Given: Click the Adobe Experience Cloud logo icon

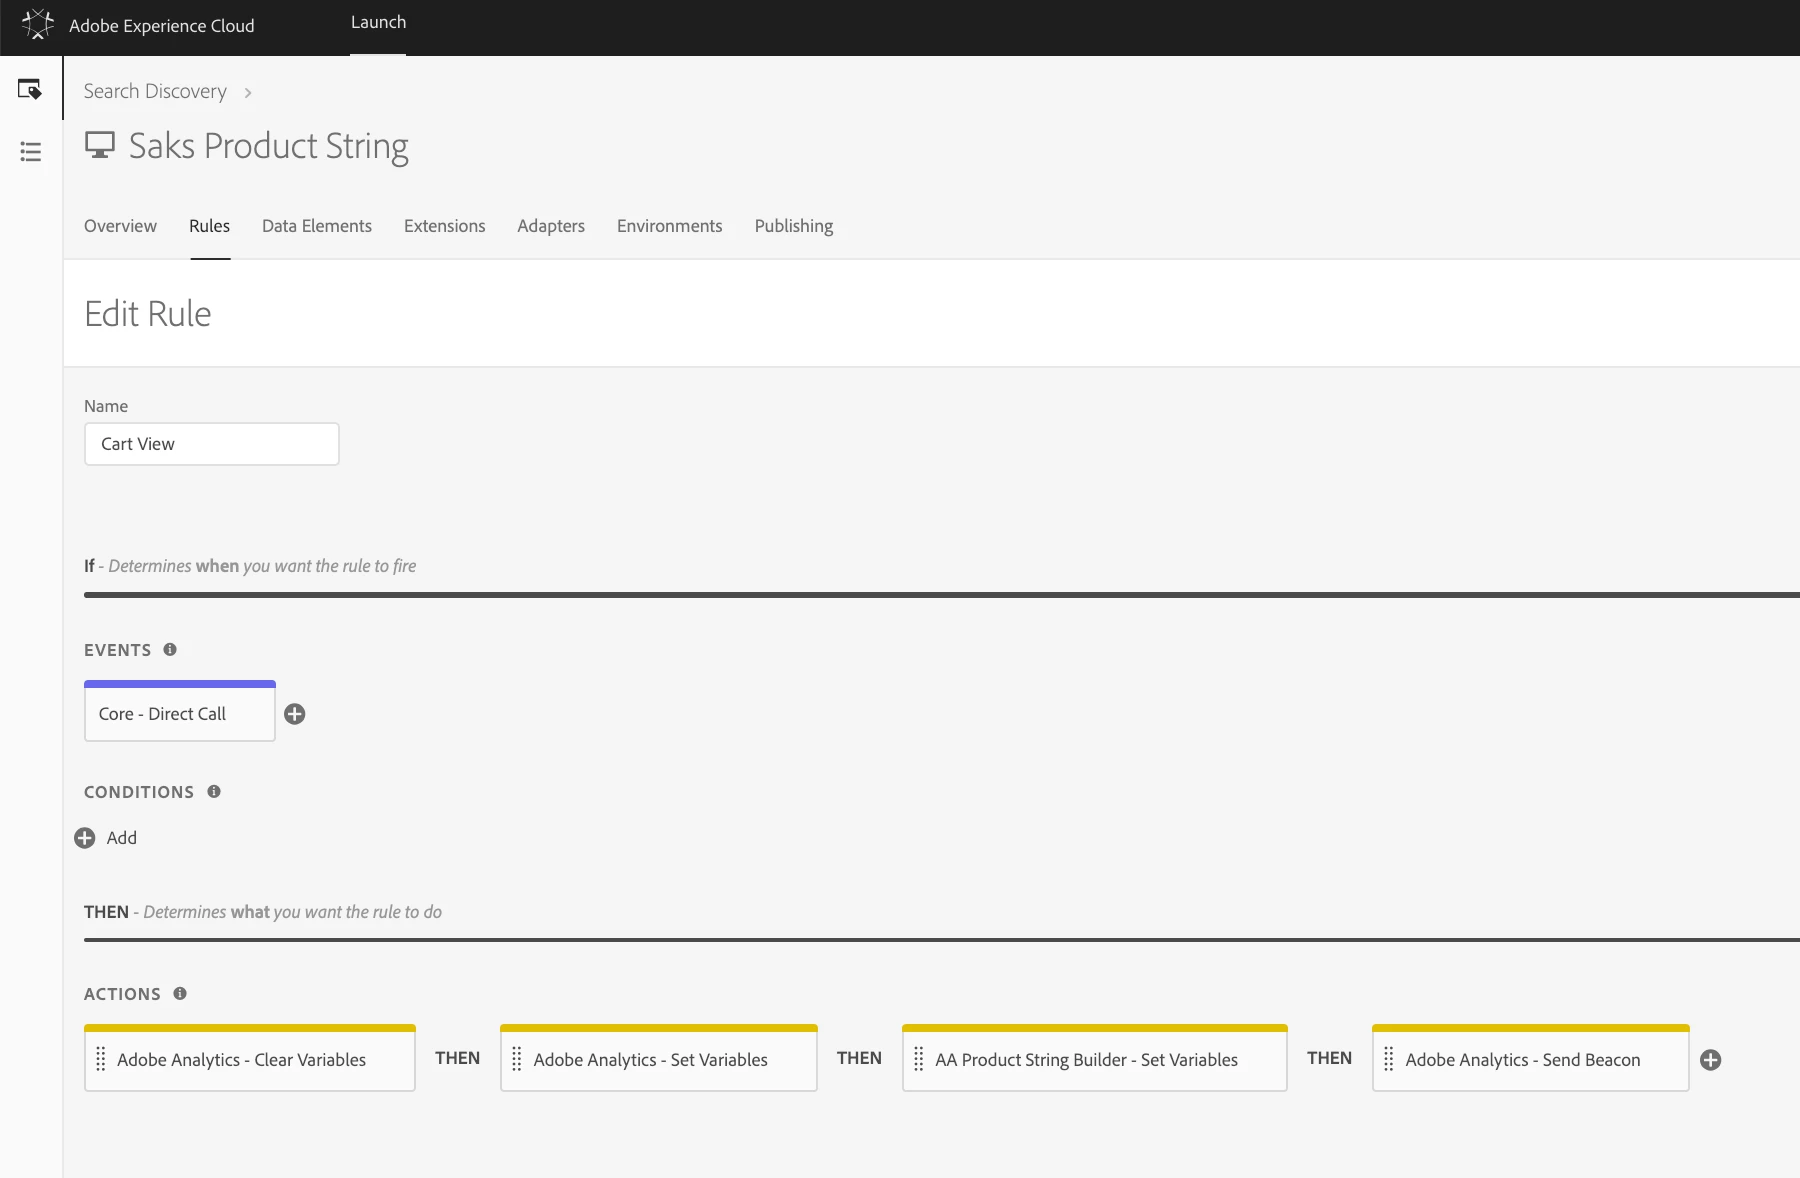Looking at the screenshot, I should point(37,24).
